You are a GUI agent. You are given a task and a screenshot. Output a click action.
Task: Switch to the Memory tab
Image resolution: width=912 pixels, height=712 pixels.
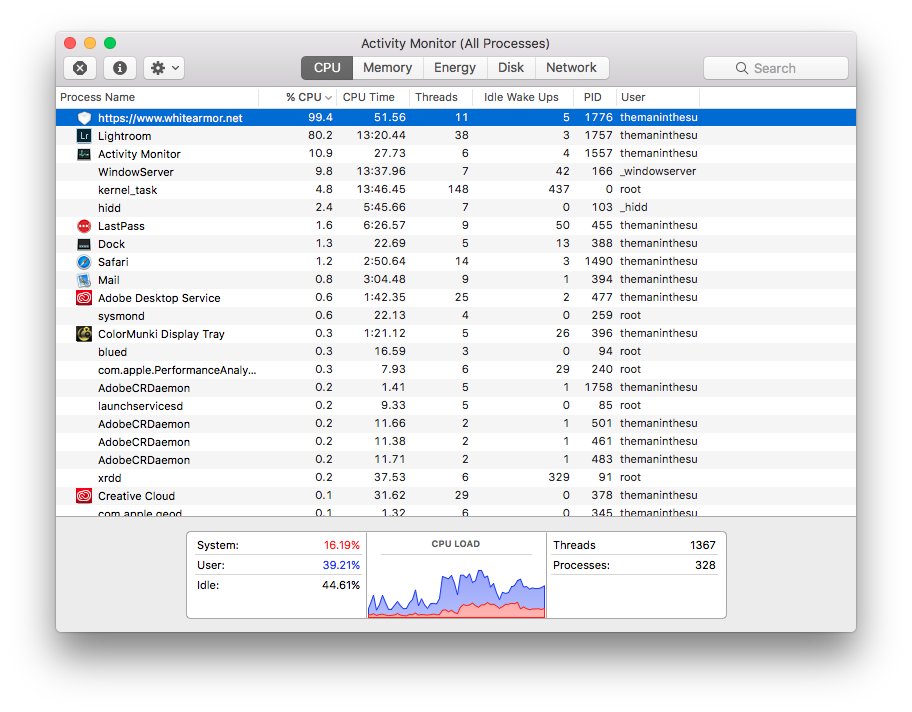click(x=387, y=68)
